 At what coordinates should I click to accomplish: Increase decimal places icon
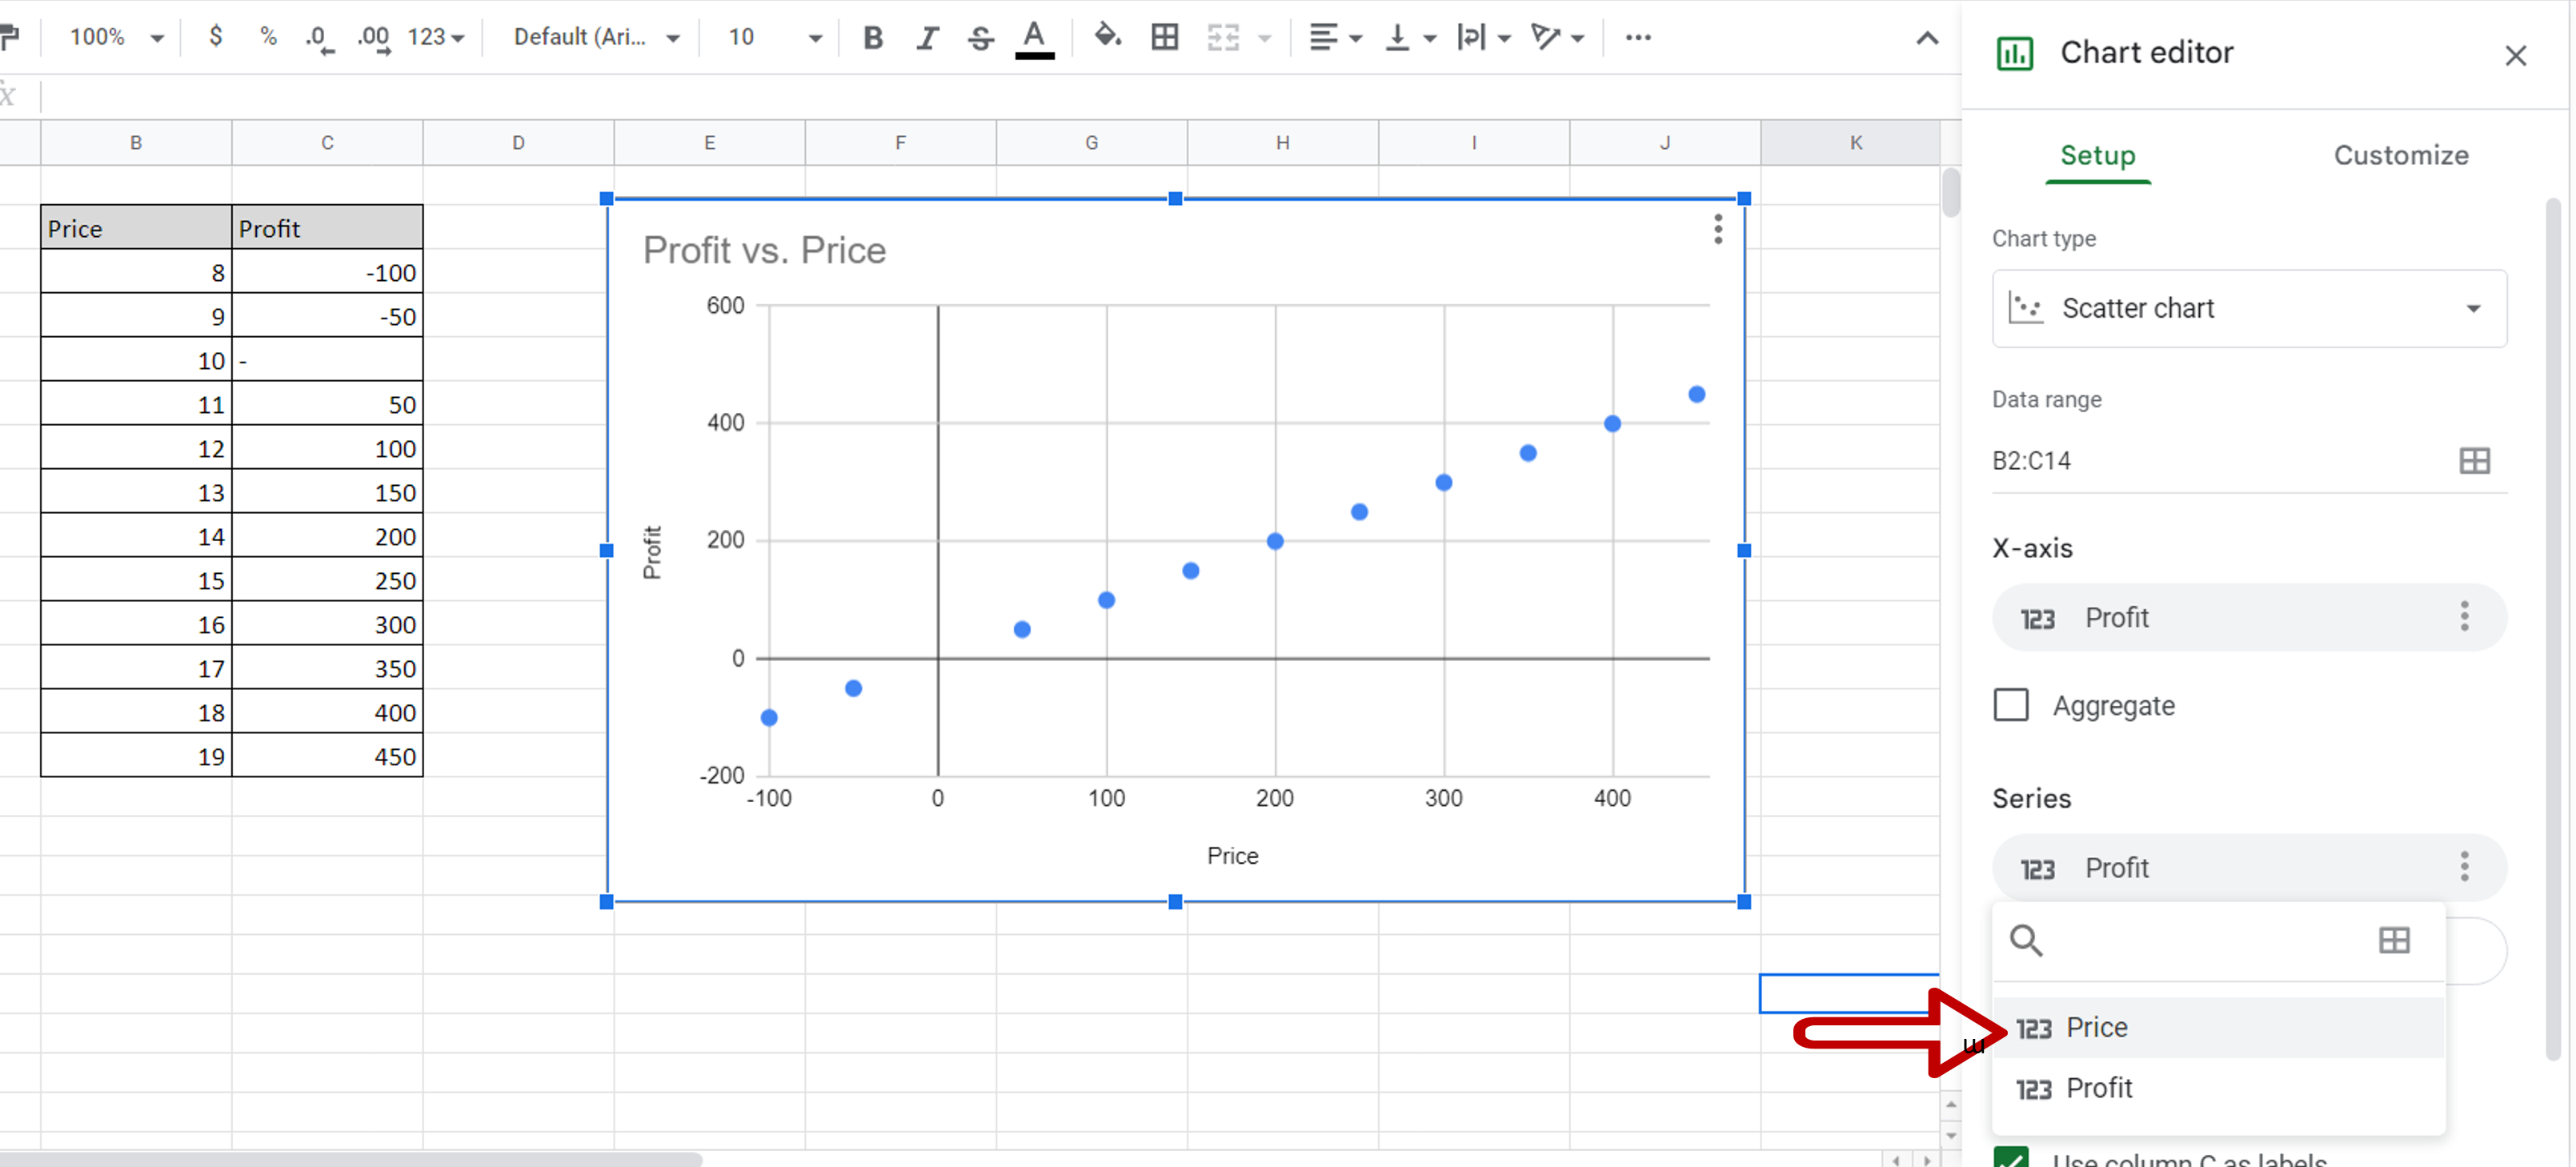pyautogui.click(x=374, y=38)
